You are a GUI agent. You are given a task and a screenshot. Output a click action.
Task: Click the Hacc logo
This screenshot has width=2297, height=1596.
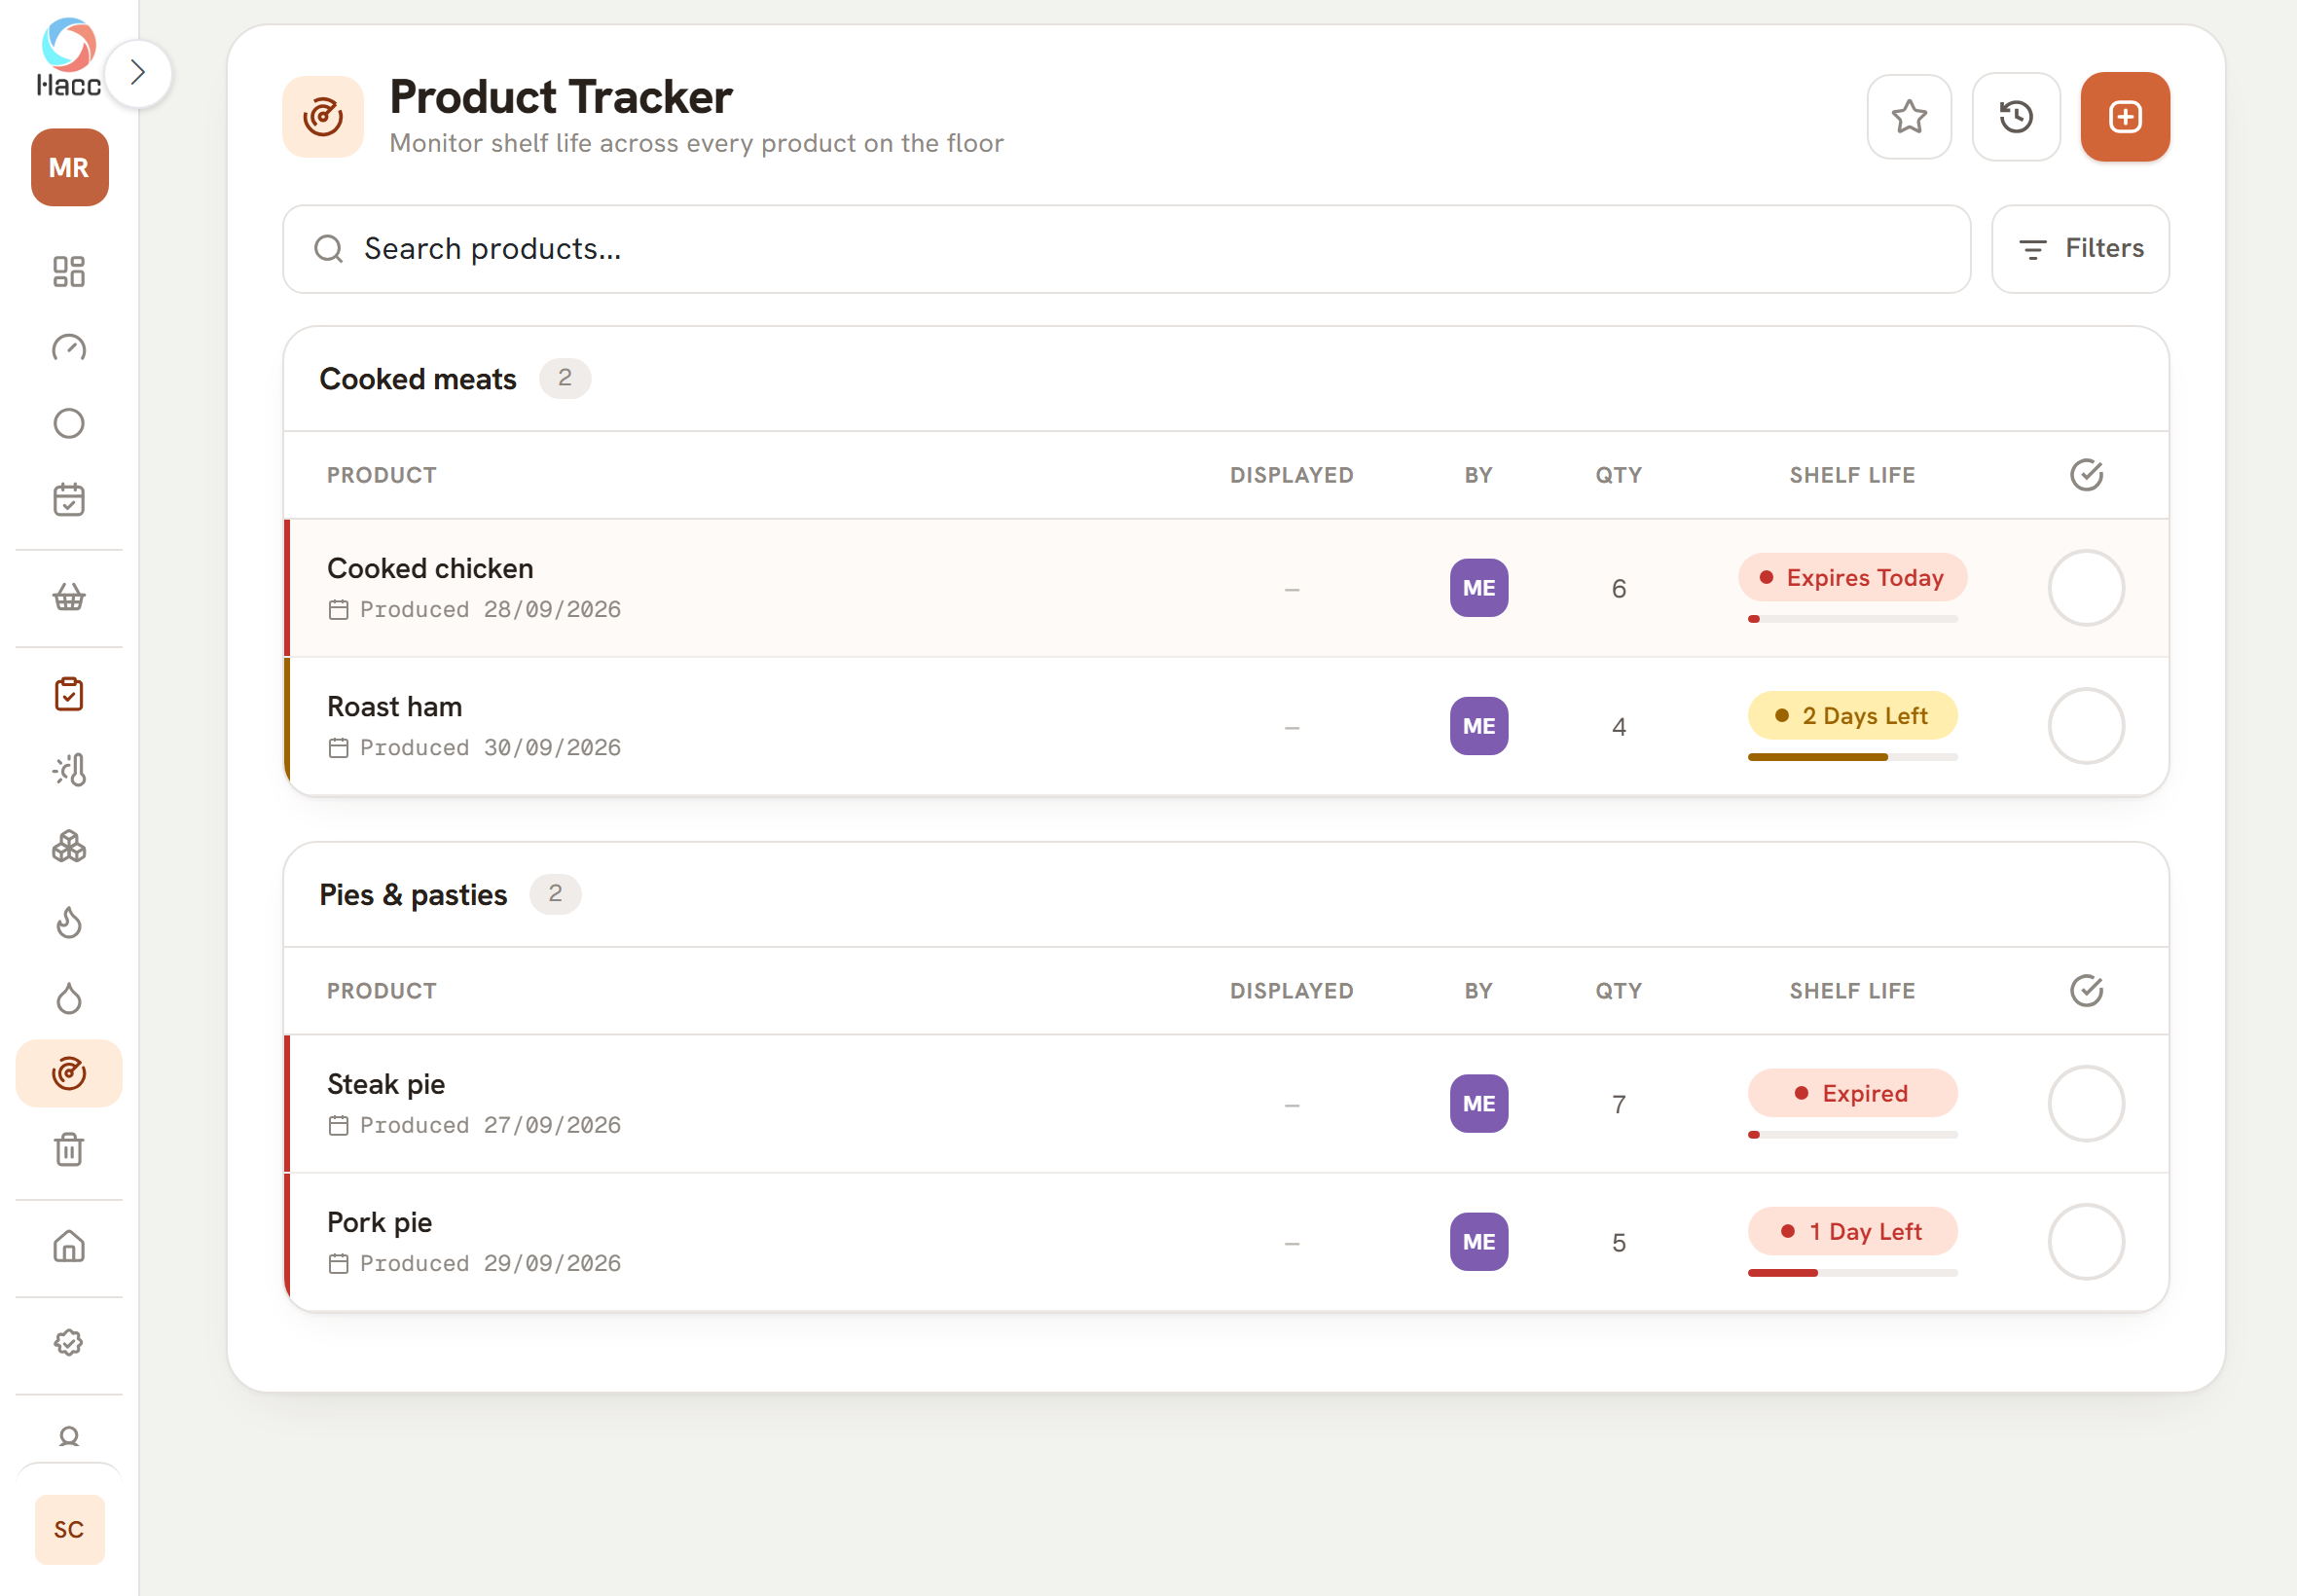pos(69,57)
